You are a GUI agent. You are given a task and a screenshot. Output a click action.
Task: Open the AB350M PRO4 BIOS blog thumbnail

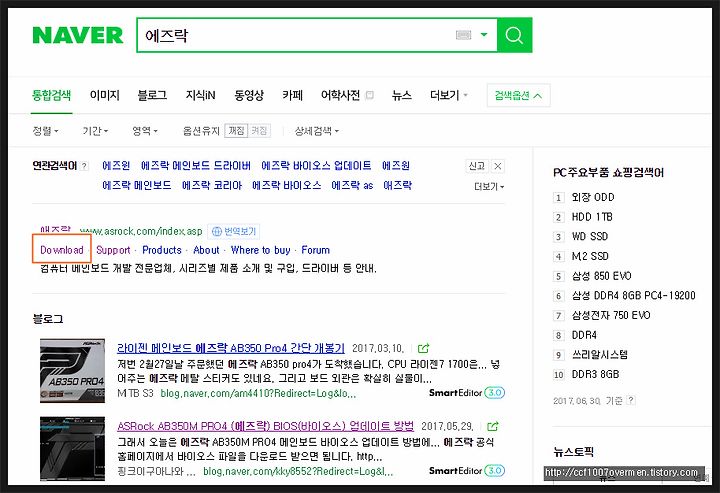pyautogui.click(x=72, y=449)
